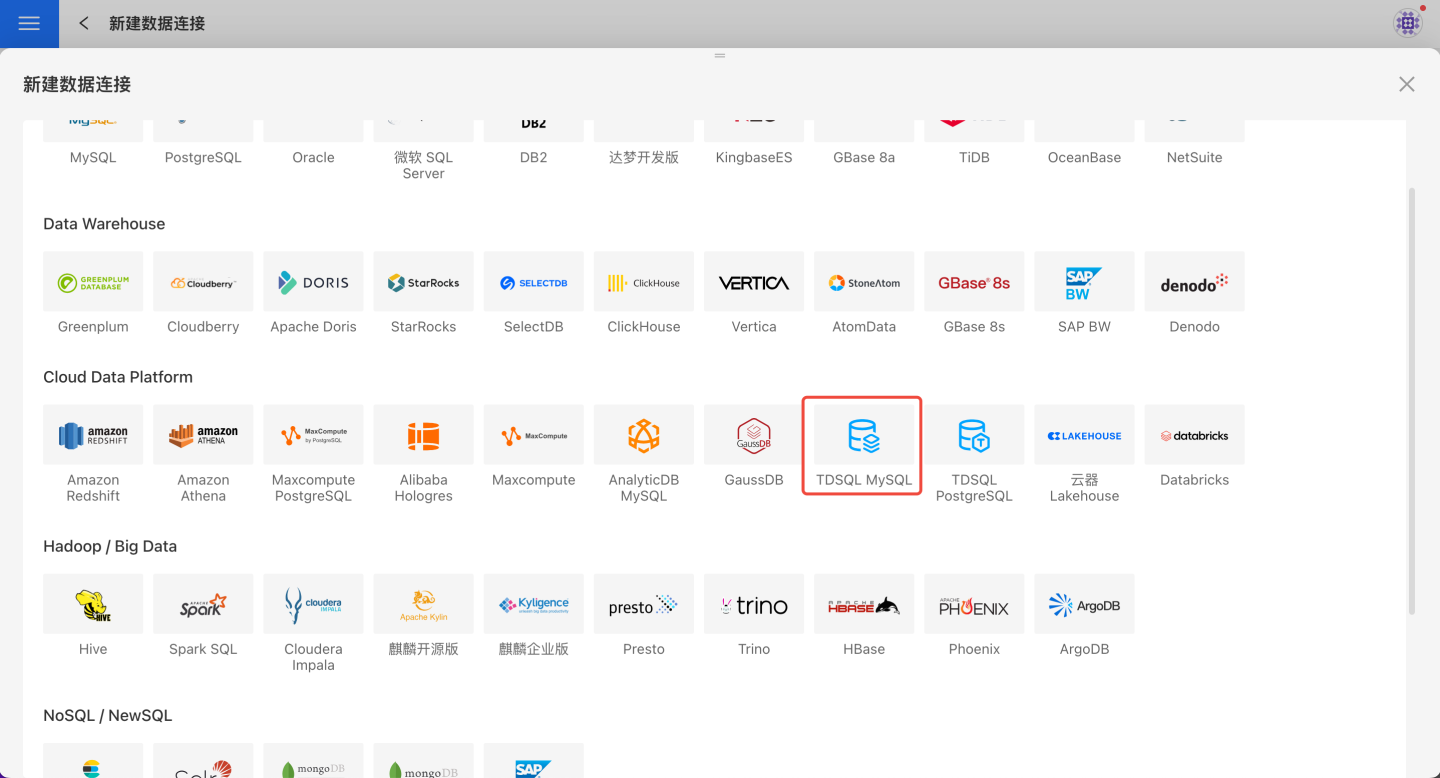This screenshot has width=1440, height=778.
Task: Click the vertical scrollbar of the dialog
Action: [x=1412, y=400]
